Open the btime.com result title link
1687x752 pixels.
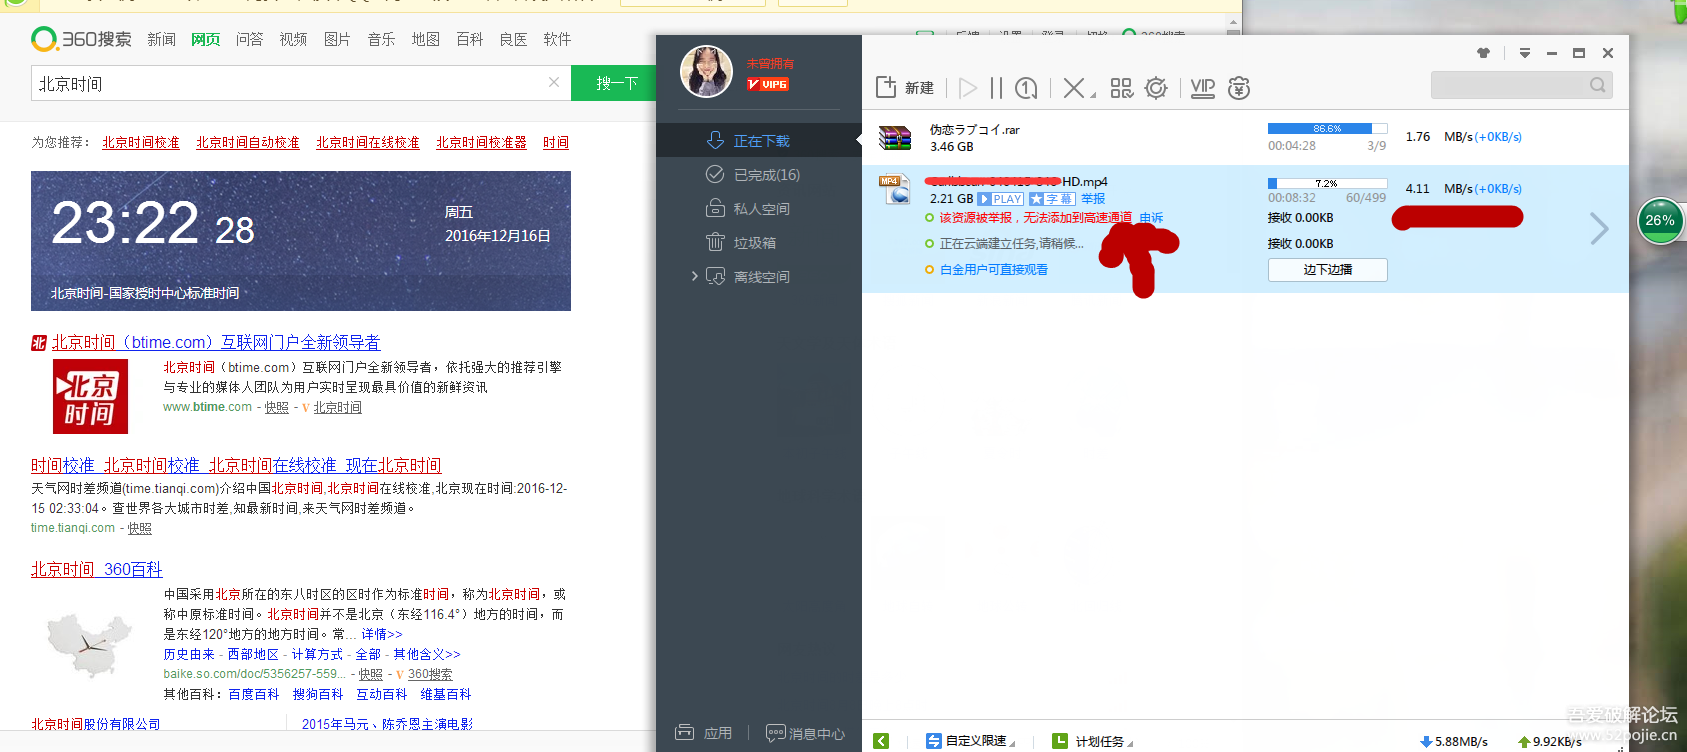pyautogui.click(x=216, y=343)
